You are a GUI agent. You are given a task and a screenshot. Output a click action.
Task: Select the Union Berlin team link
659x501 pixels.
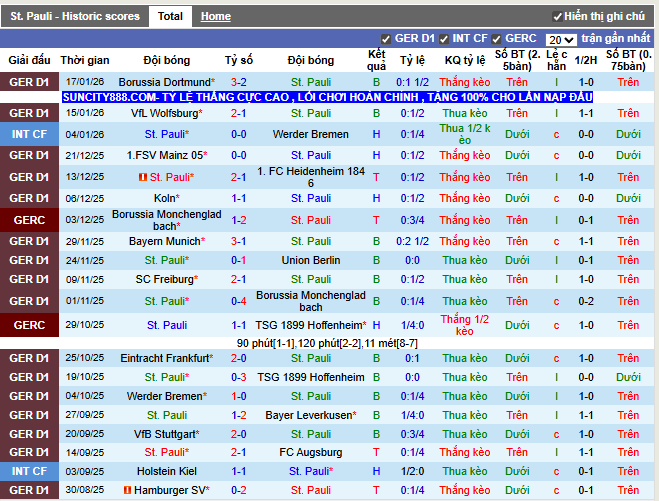click(x=311, y=260)
